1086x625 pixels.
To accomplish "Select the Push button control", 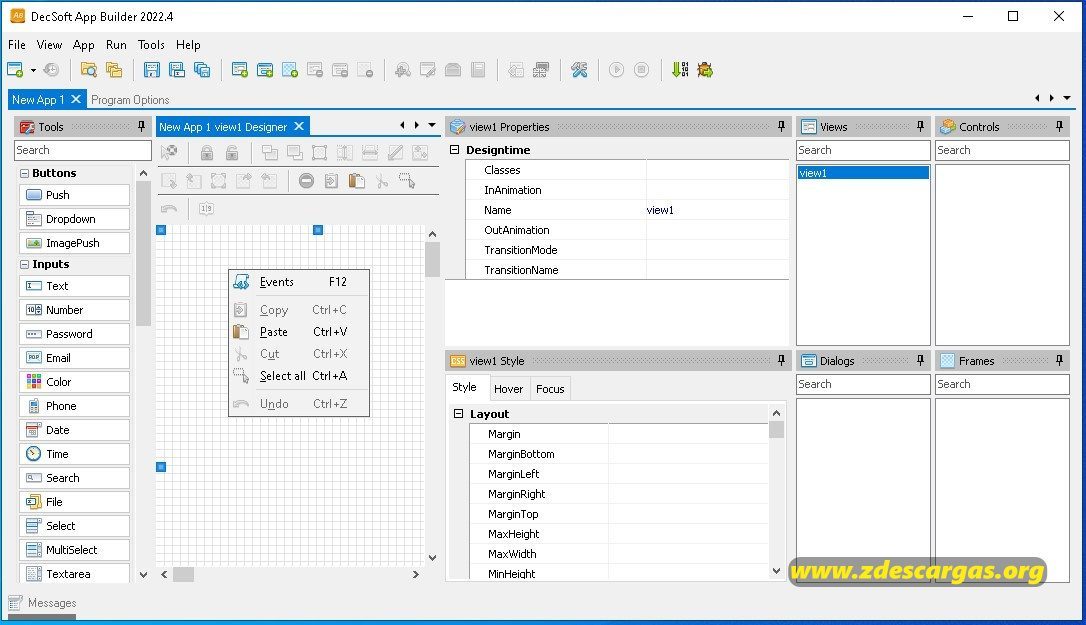I will (x=75, y=195).
